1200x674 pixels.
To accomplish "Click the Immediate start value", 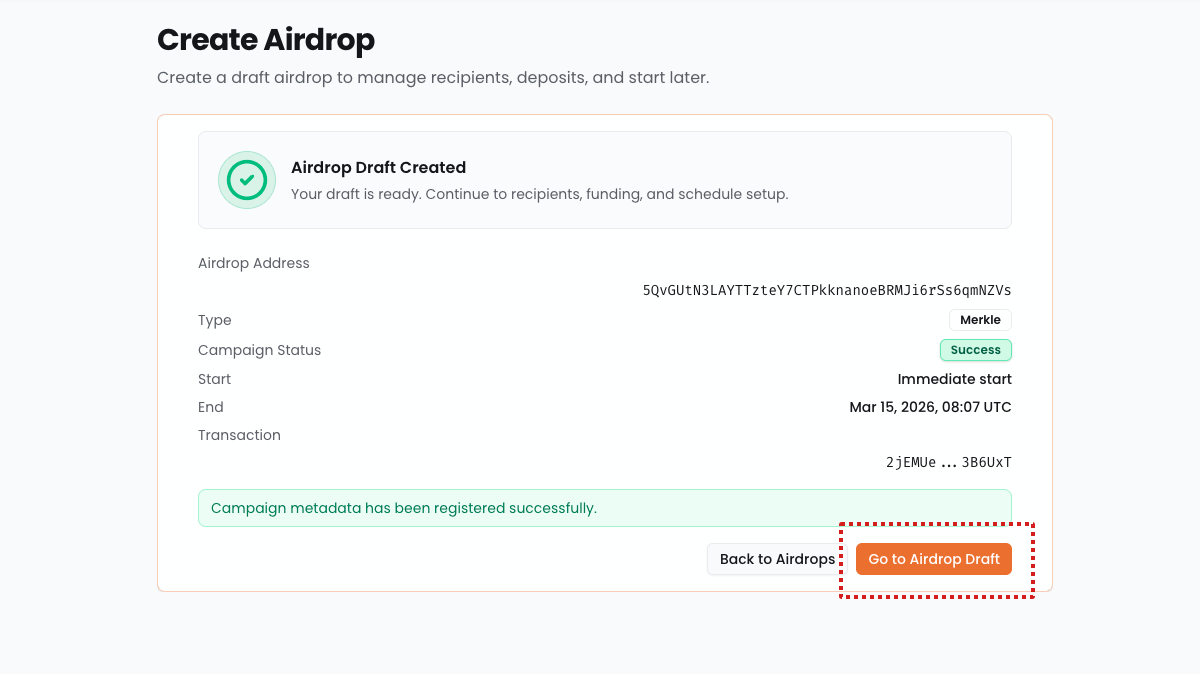I will tap(954, 379).
